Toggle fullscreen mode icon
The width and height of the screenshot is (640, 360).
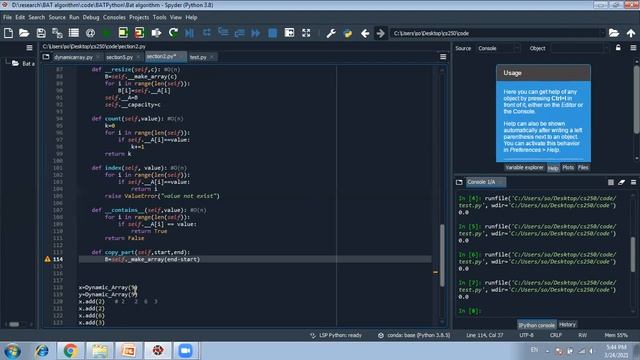pos(306,33)
